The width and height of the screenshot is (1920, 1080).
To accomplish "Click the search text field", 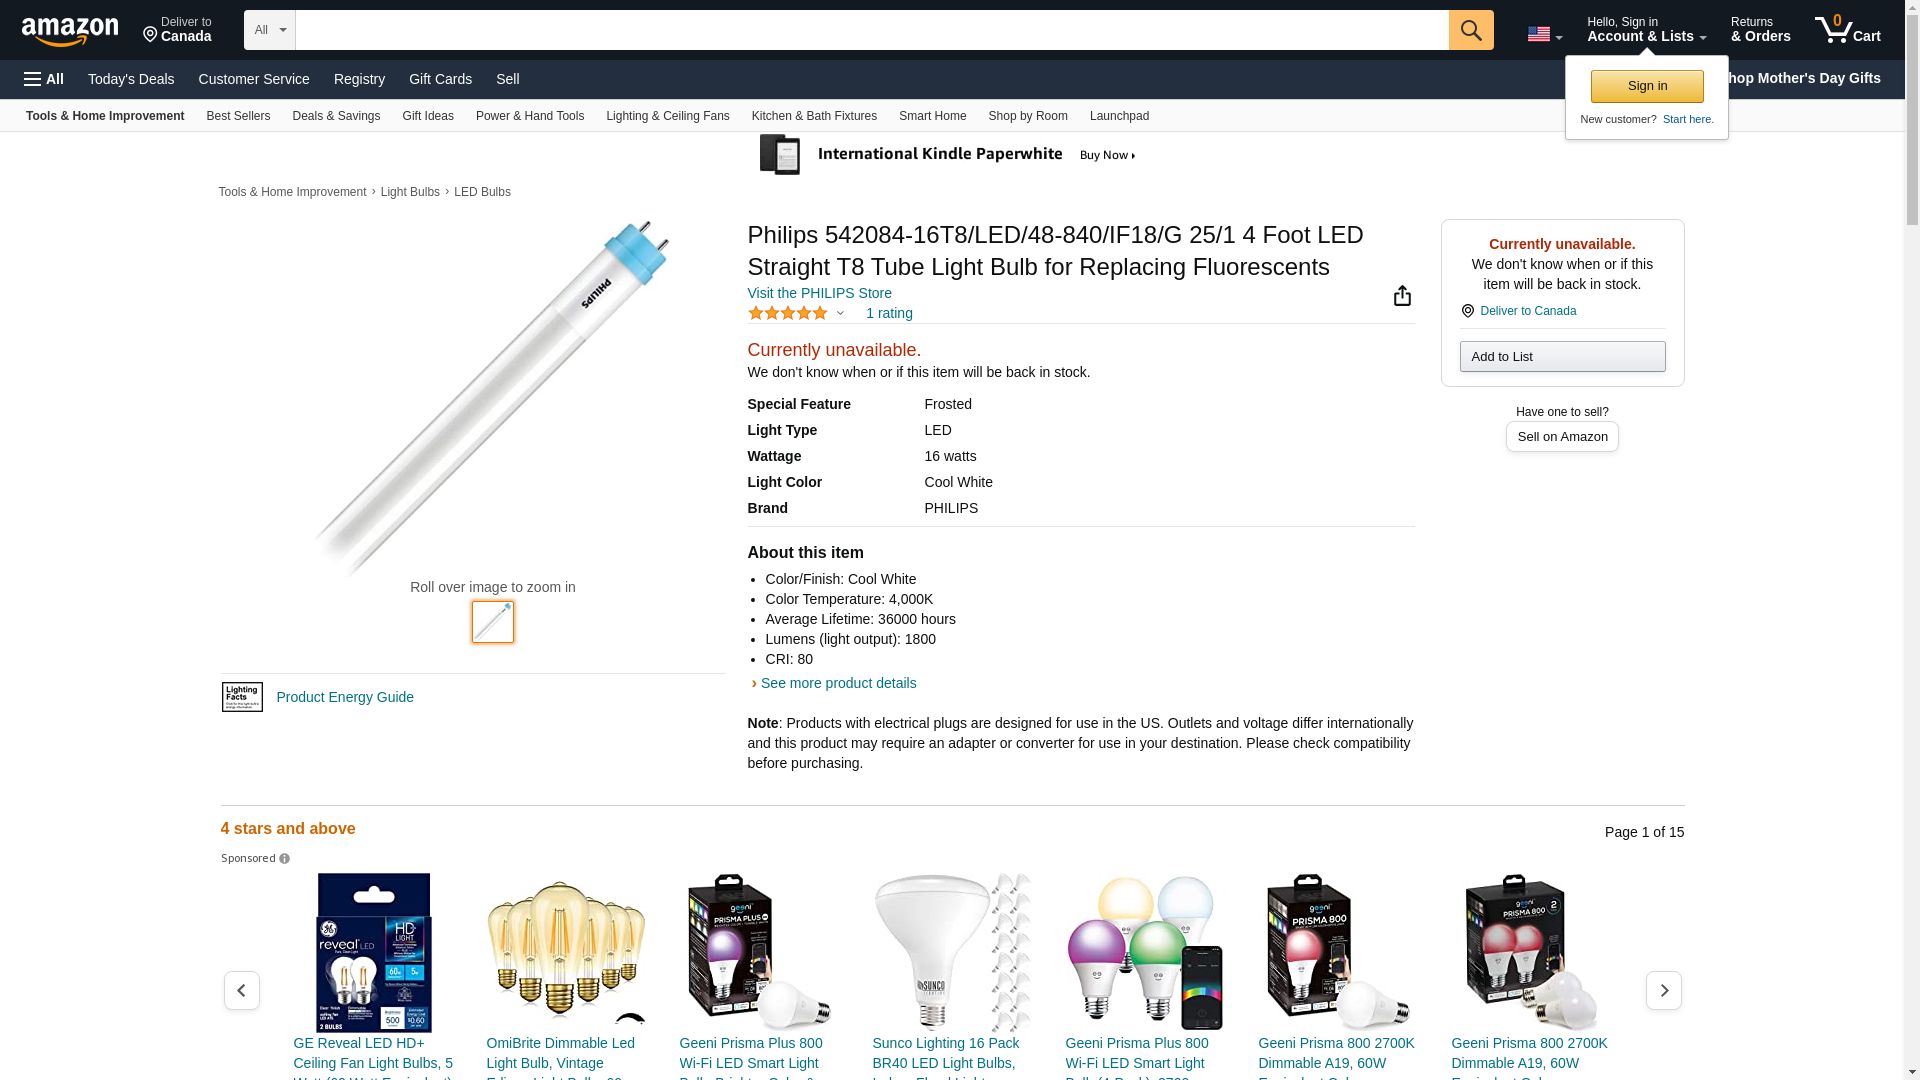I will (871, 30).
